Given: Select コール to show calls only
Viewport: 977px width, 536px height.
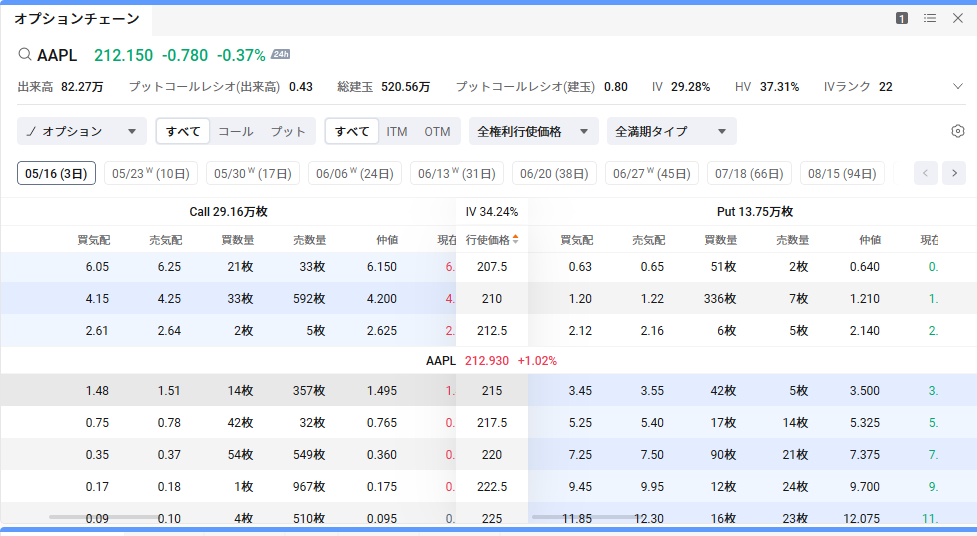Looking at the screenshot, I should (x=236, y=131).
